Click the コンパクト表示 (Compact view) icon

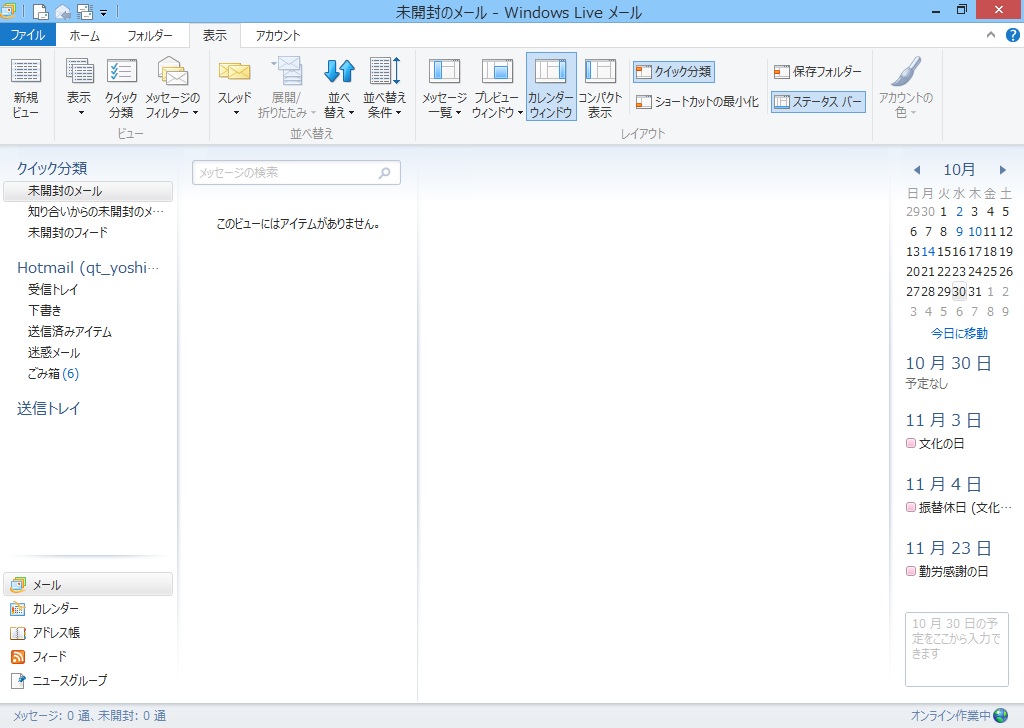tap(600, 88)
